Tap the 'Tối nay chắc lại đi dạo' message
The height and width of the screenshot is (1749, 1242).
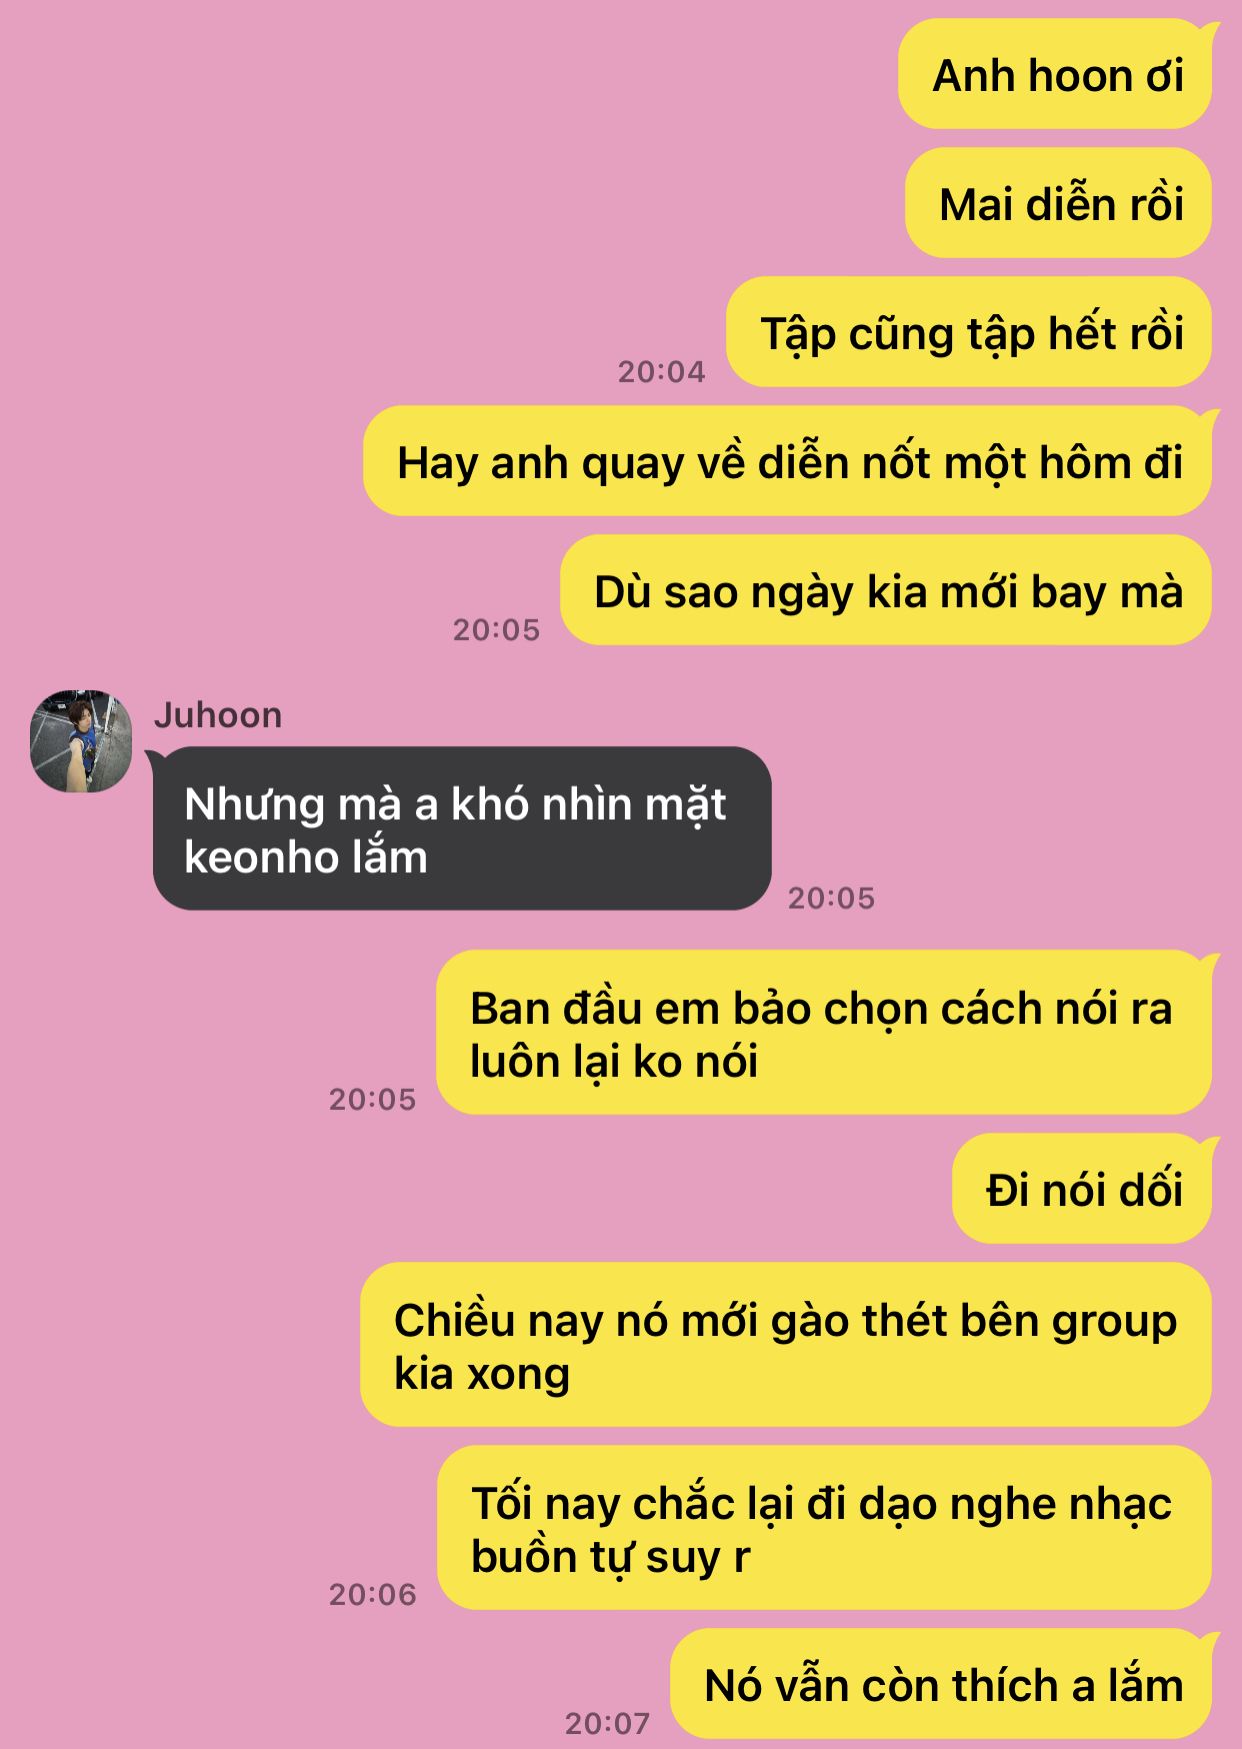(x=825, y=1528)
